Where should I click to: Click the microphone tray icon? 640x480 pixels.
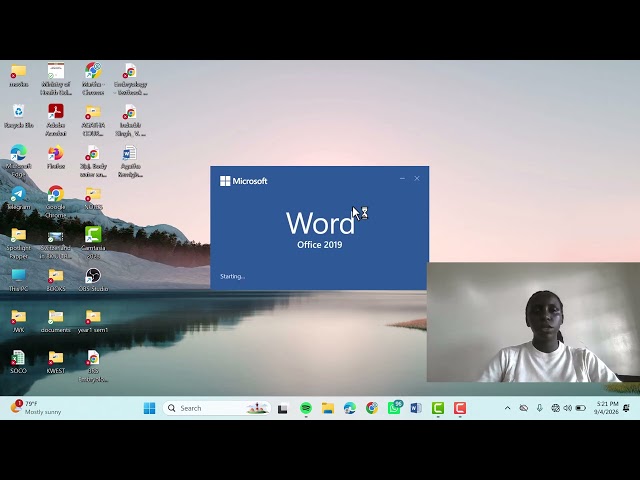(540, 408)
